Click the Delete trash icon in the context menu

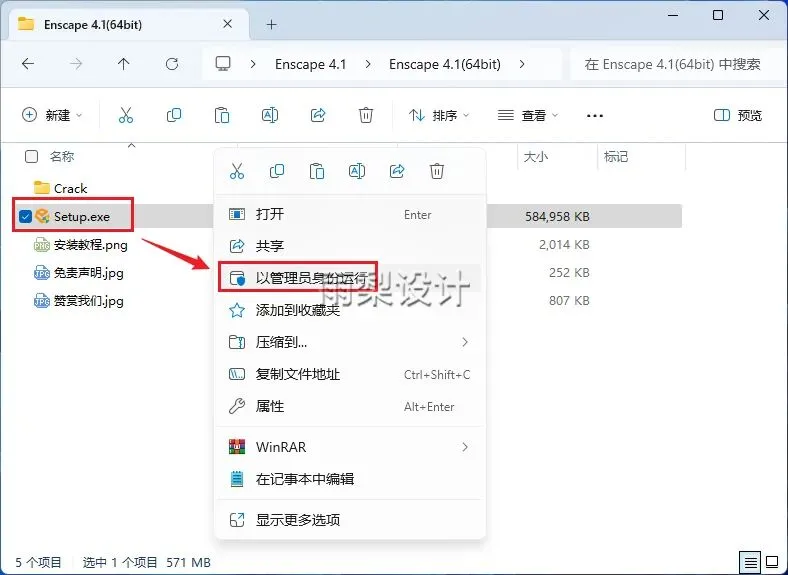point(437,171)
